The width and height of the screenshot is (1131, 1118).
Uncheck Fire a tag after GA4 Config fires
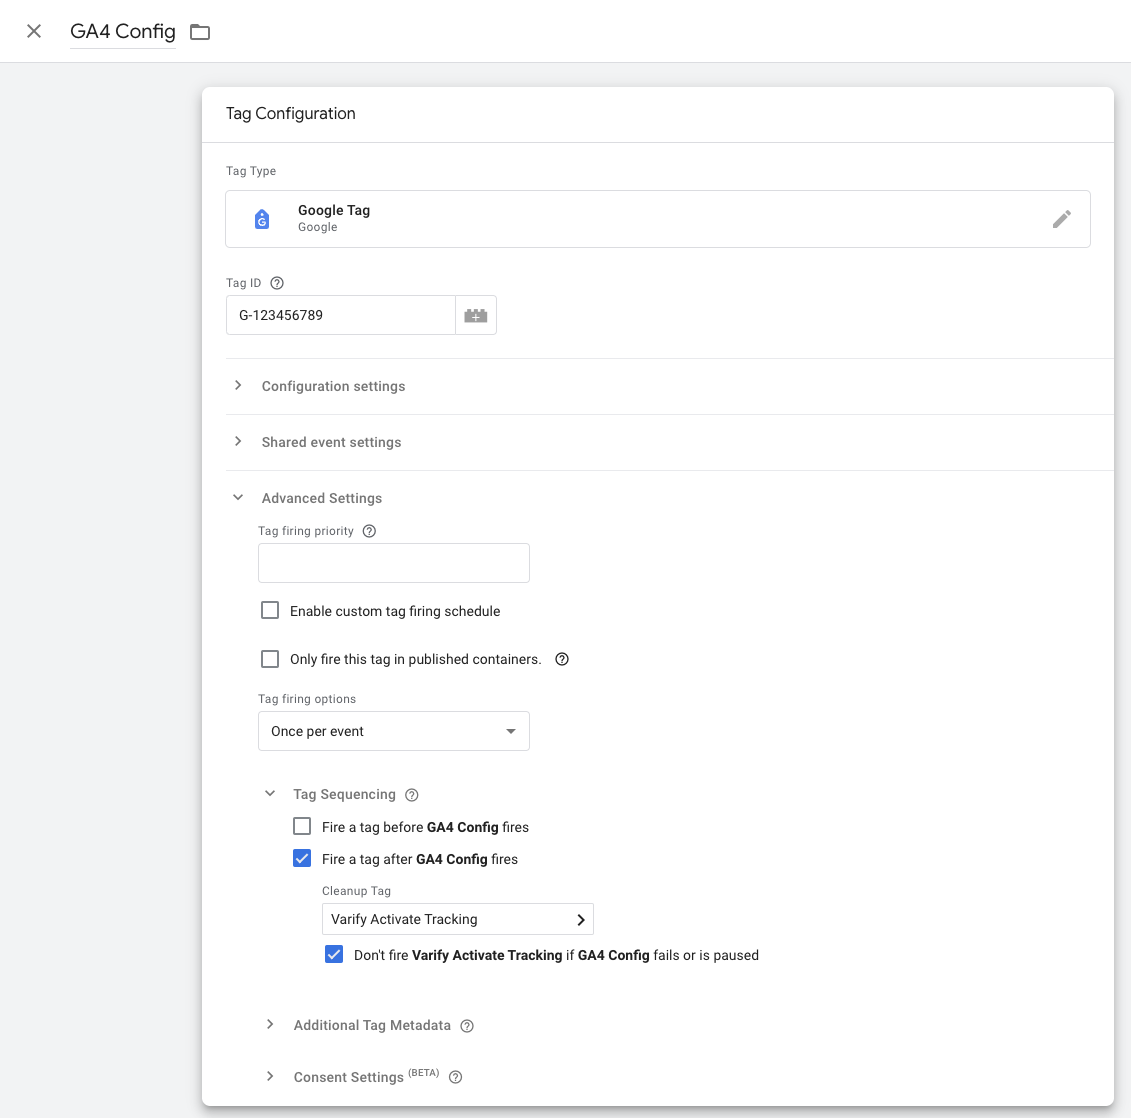[302, 858]
